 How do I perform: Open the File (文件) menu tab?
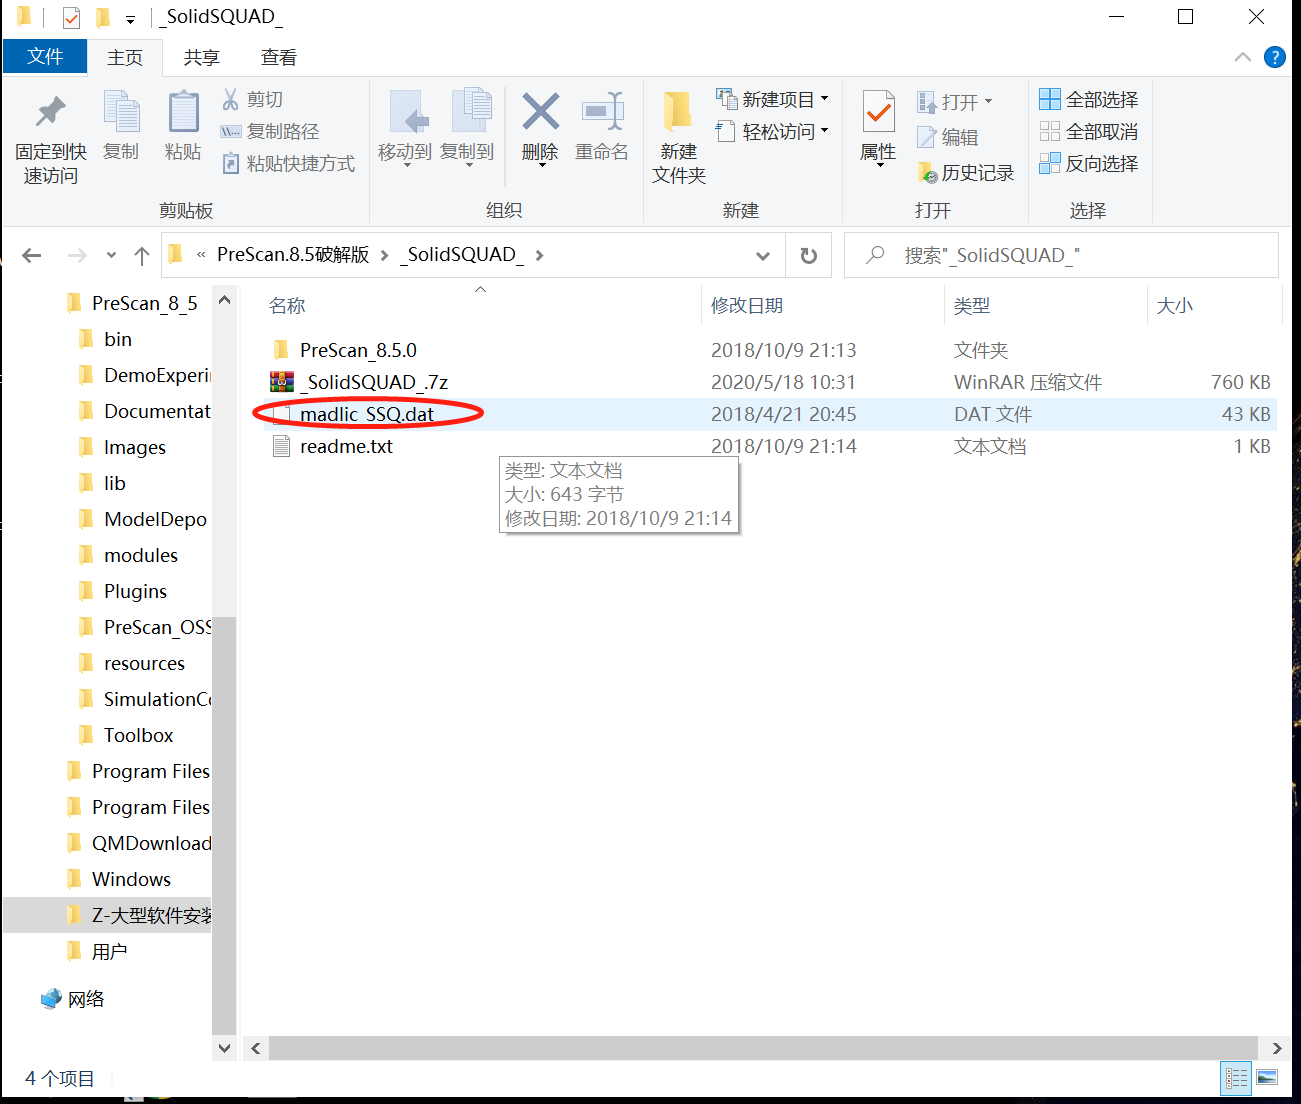coord(45,57)
